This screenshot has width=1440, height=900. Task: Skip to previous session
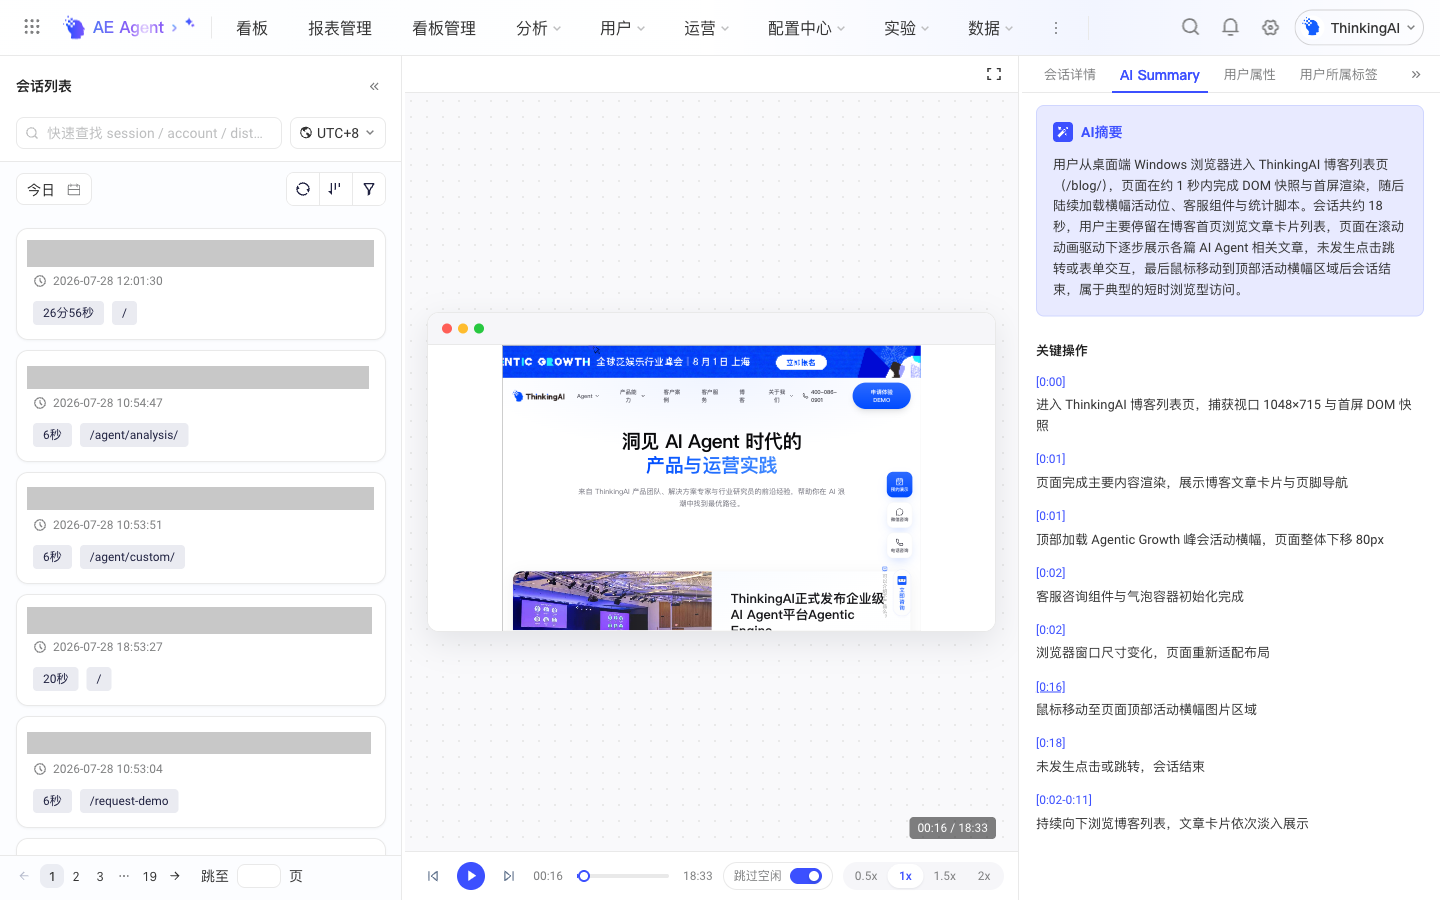pos(433,876)
